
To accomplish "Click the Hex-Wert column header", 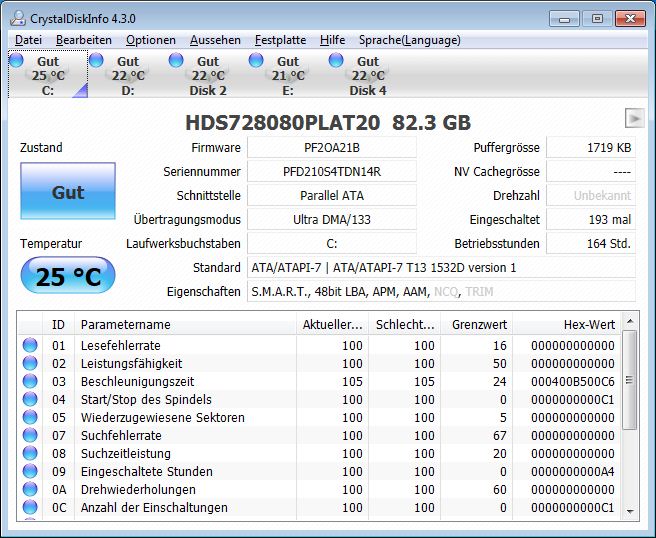I will [567, 325].
